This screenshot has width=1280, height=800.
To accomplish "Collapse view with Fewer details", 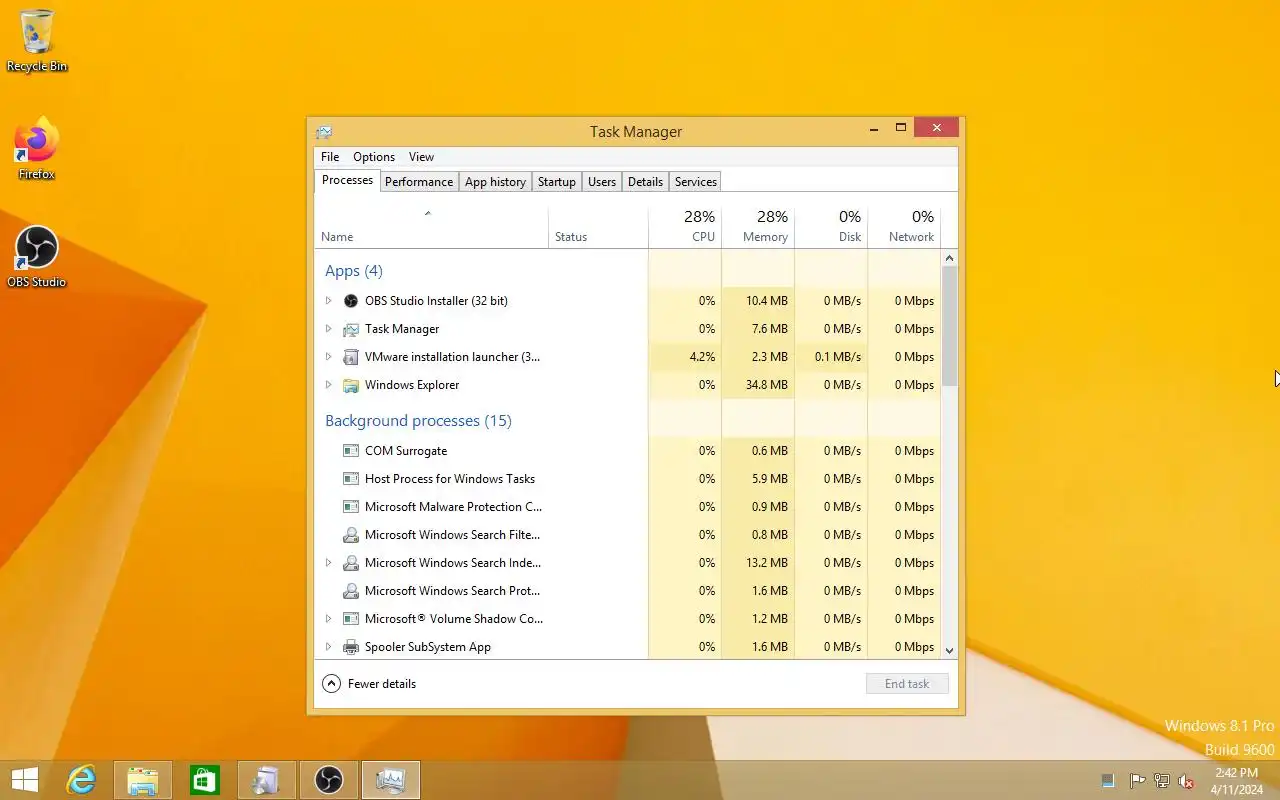I will point(369,684).
